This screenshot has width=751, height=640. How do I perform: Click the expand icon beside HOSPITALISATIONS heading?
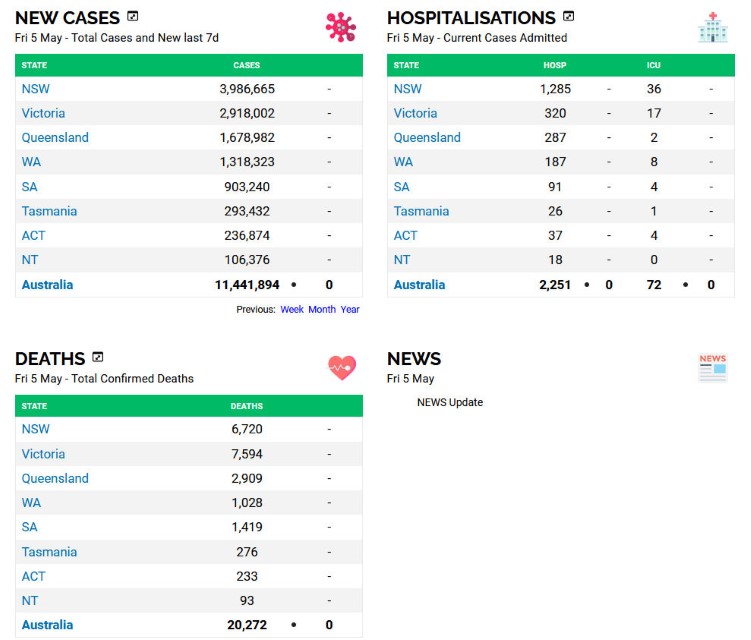point(569,16)
